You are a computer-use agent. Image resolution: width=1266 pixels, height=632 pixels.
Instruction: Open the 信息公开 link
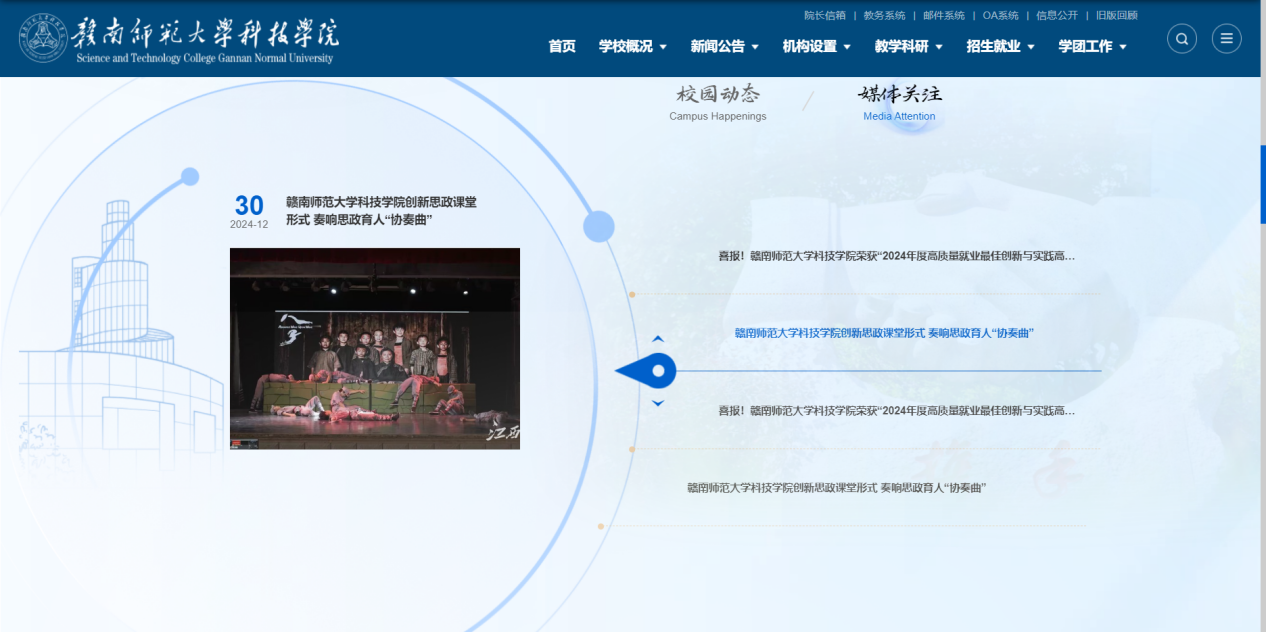1057,15
